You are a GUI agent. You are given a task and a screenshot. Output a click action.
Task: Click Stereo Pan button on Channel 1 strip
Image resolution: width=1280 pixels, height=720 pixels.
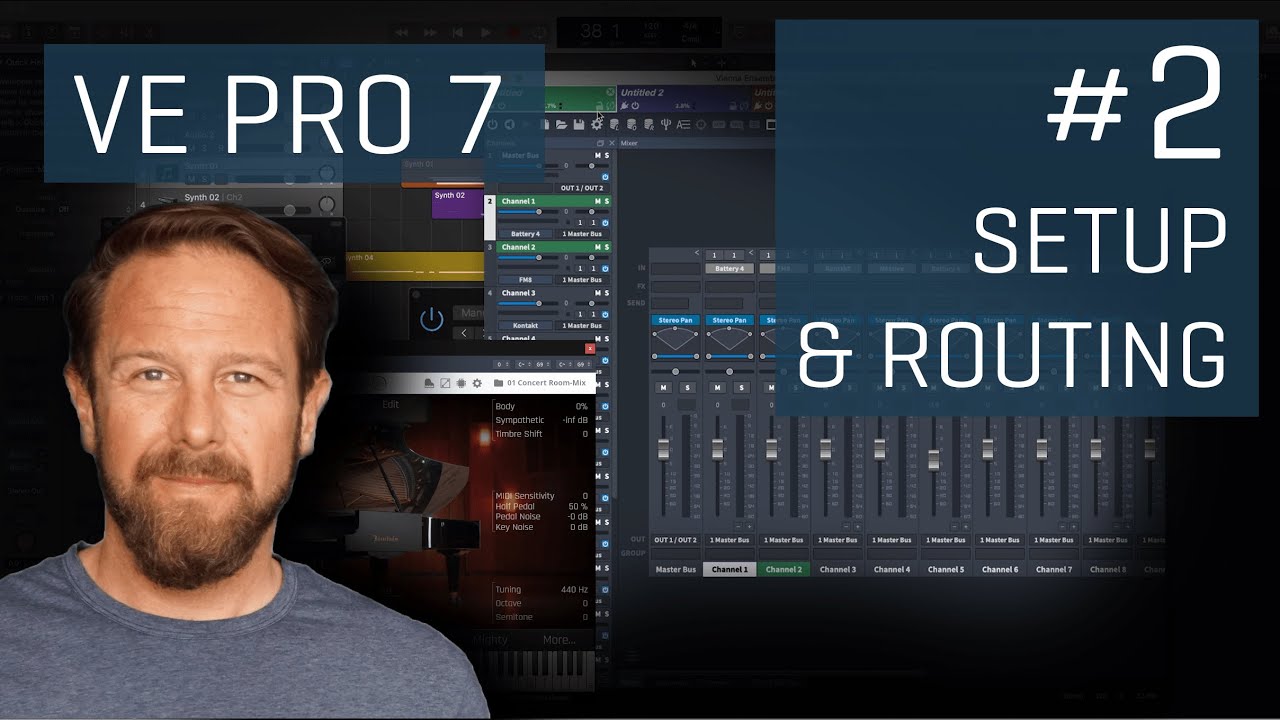click(730, 320)
